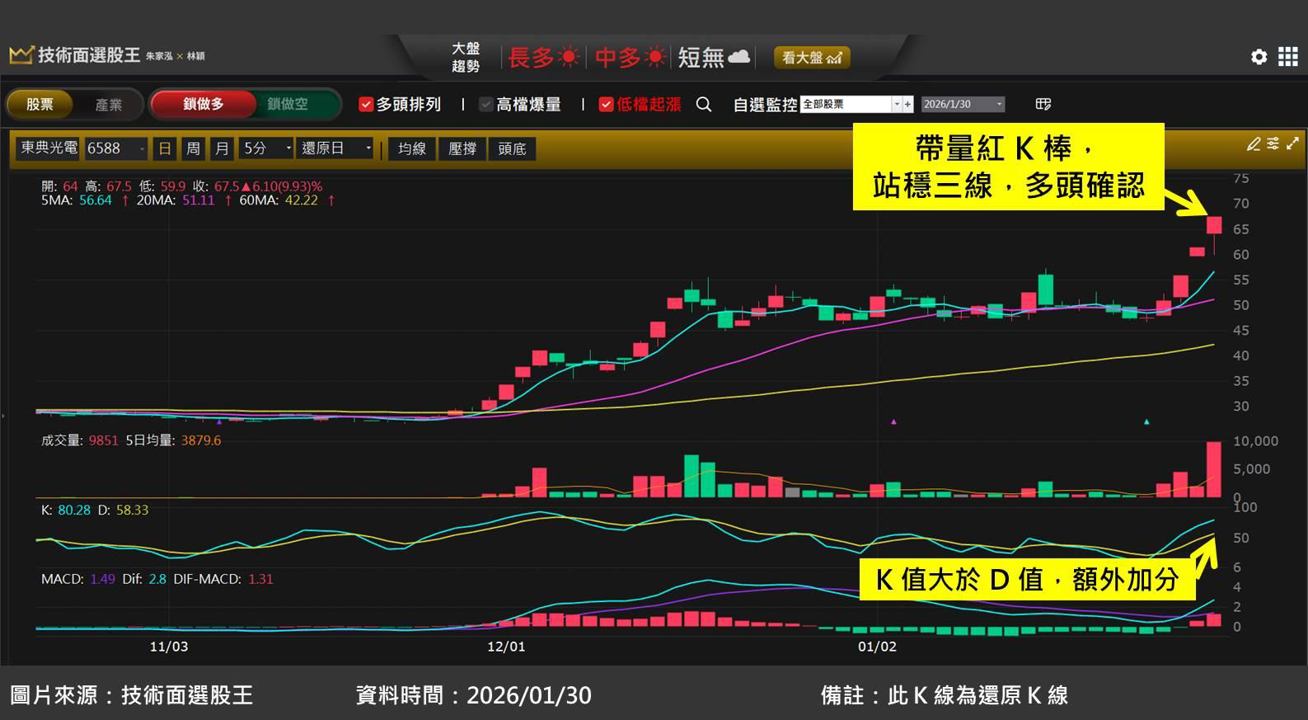This screenshot has width=1308, height=720.
Task: Open the stock code 6588 dropdown
Action: (115, 148)
